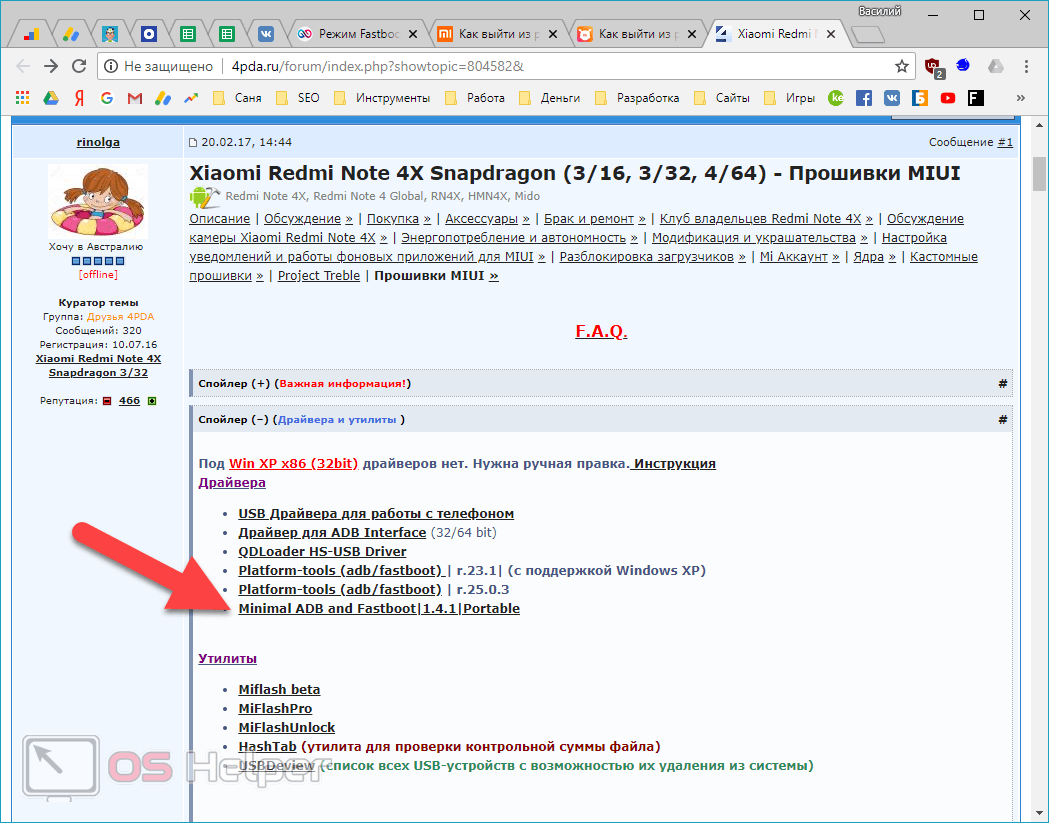Click the page vertical scrollbar thumb
This screenshot has width=1049, height=823.
1039,174
